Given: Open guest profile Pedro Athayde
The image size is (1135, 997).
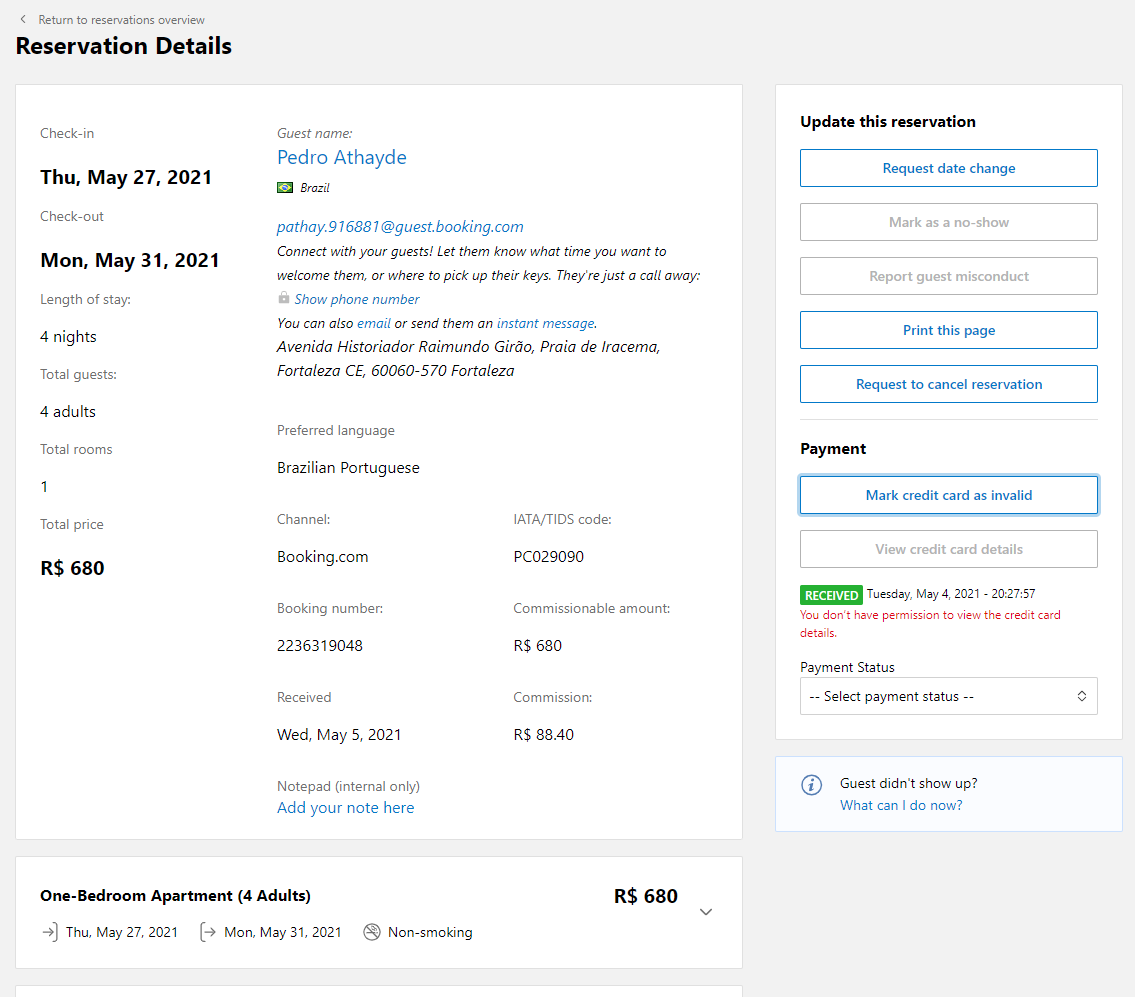Looking at the screenshot, I should (341, 157).
